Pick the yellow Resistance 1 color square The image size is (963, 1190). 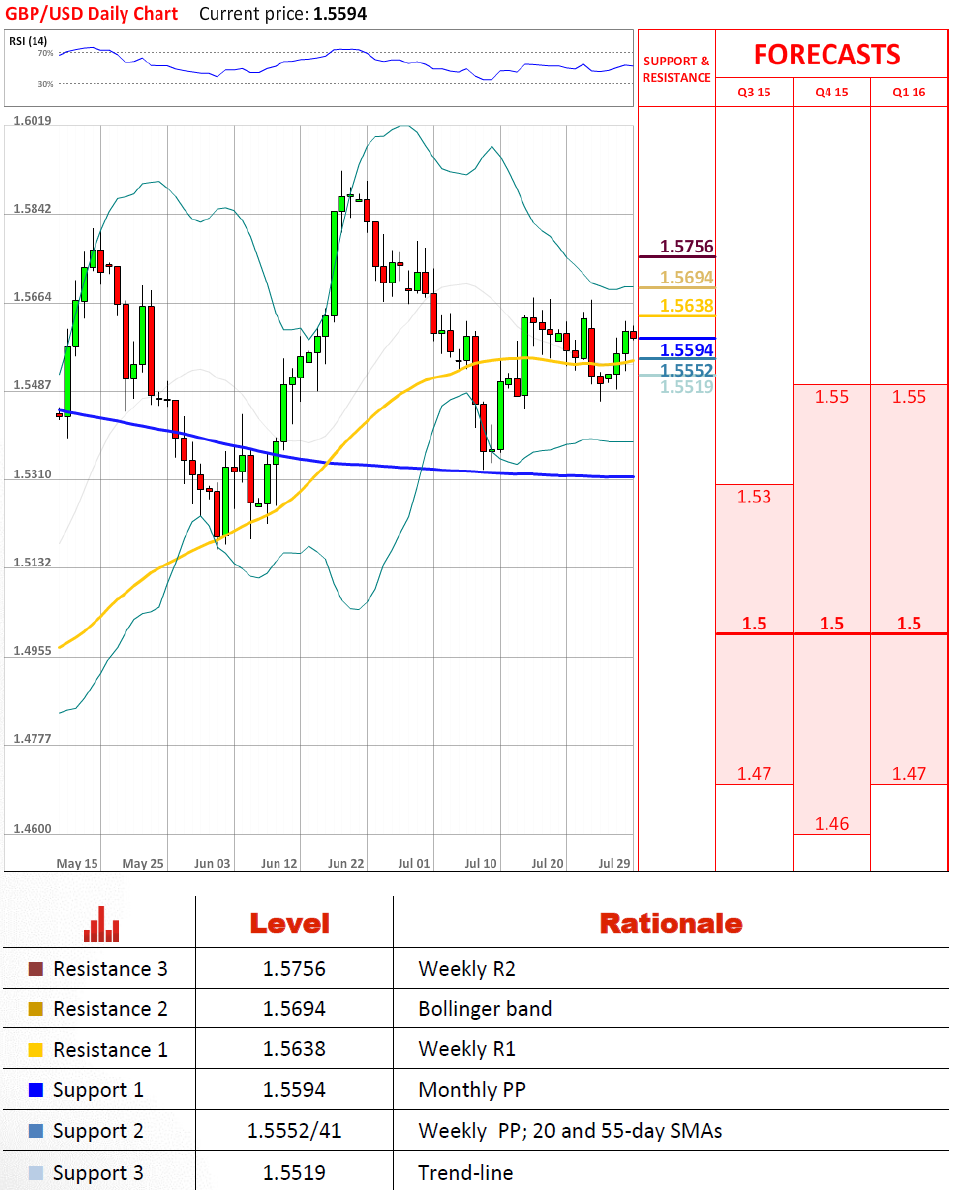coord(36,1050)
